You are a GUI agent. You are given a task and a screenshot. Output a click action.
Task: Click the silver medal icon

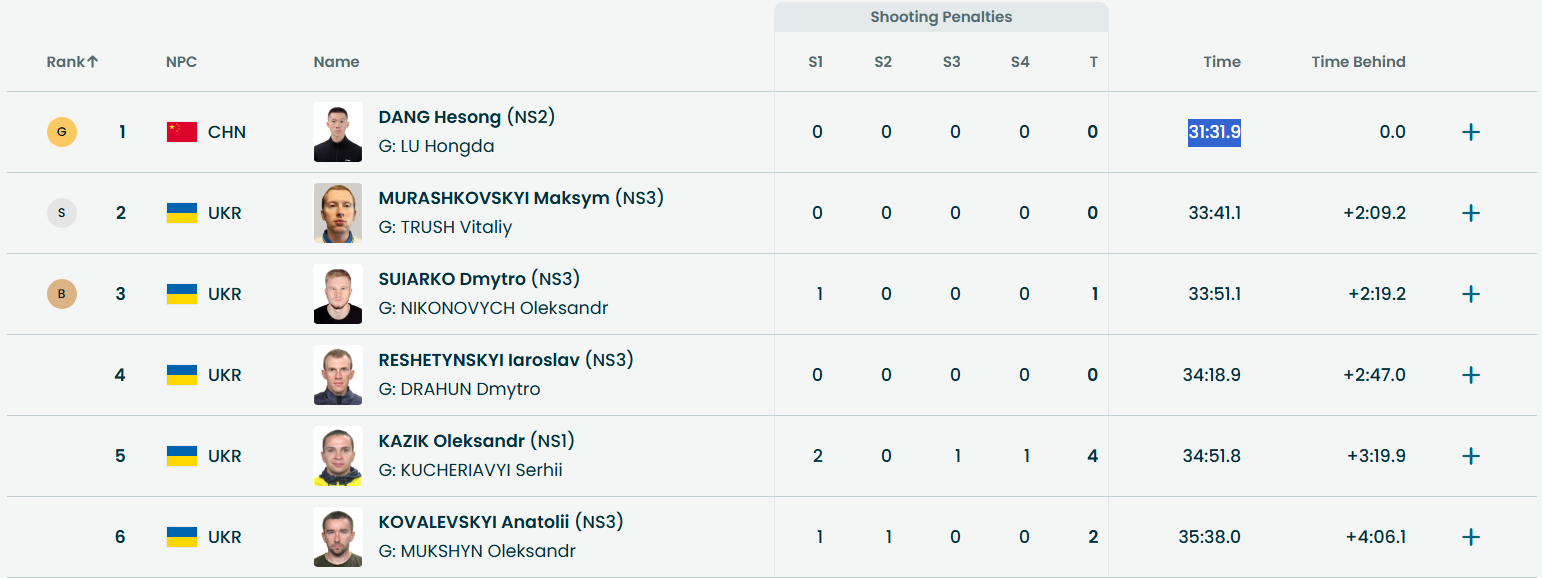click(62, 213)
